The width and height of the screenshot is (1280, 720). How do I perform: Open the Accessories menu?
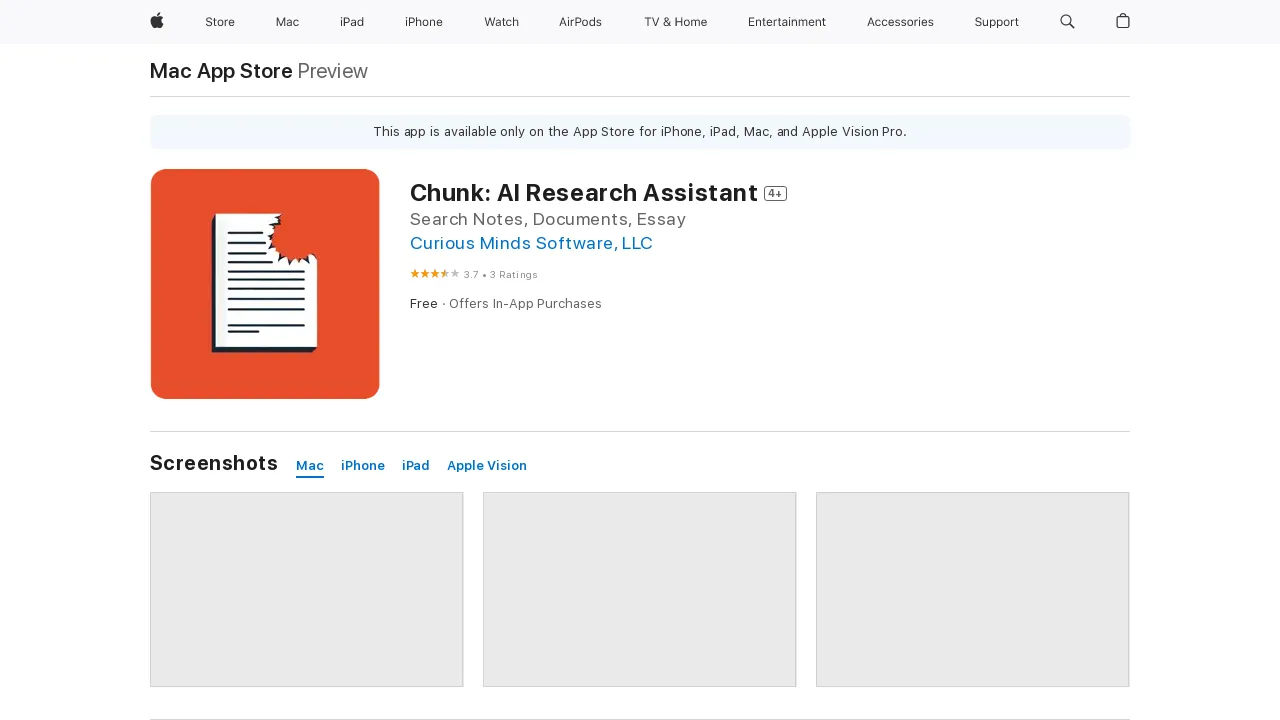click(900, 22)
